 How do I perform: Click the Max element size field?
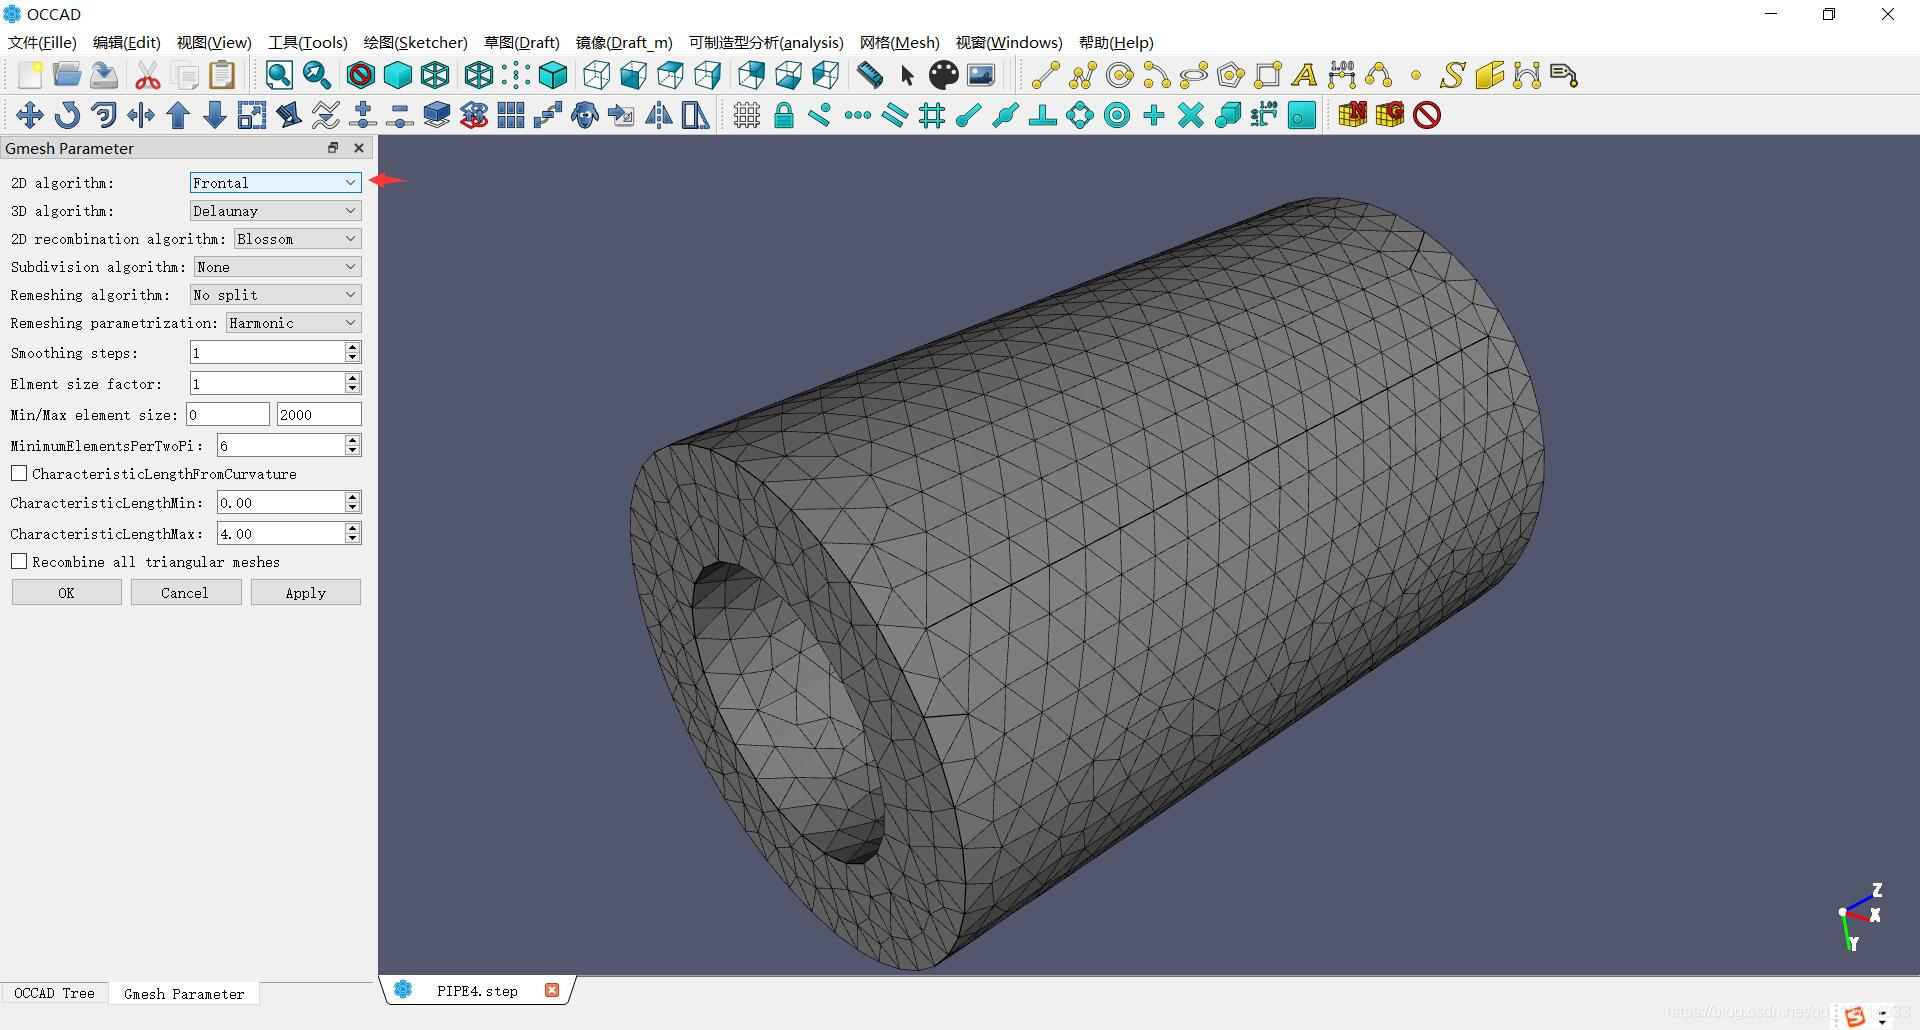pos(318,415)
